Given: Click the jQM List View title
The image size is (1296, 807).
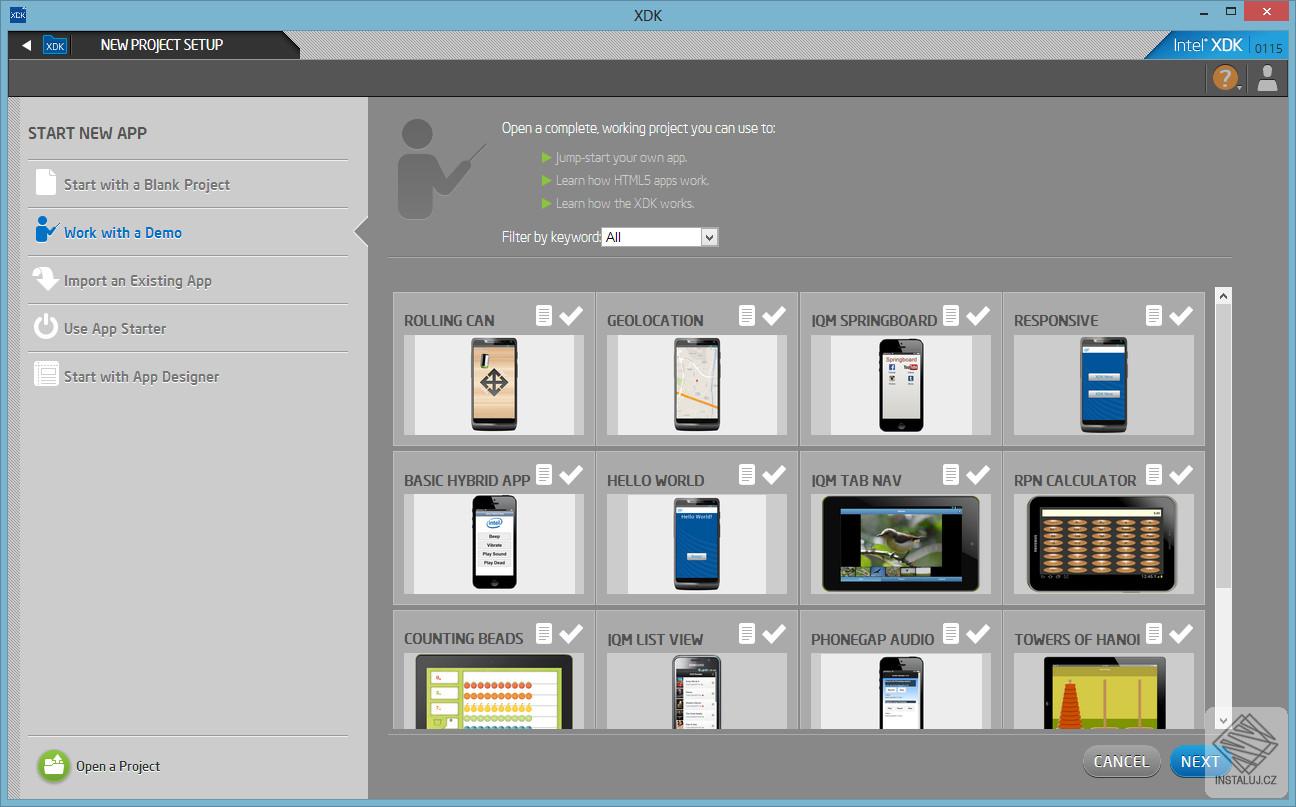Looking at the screenshot, I should pyautogui.click(x=655, y=639).
